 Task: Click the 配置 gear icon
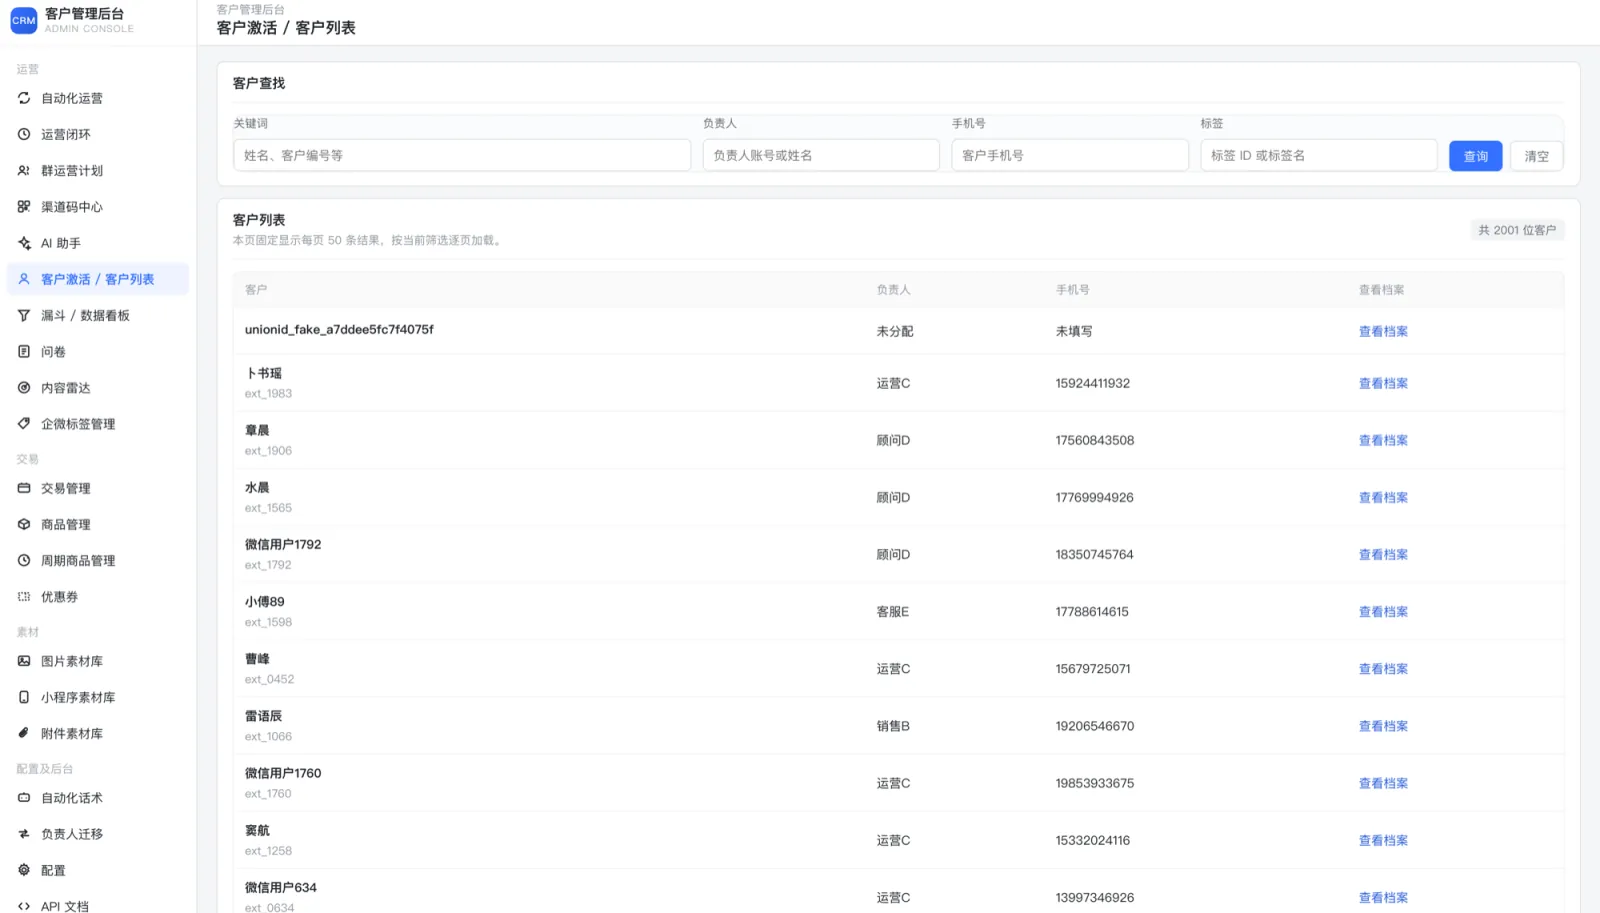click(x=24, y=870)
